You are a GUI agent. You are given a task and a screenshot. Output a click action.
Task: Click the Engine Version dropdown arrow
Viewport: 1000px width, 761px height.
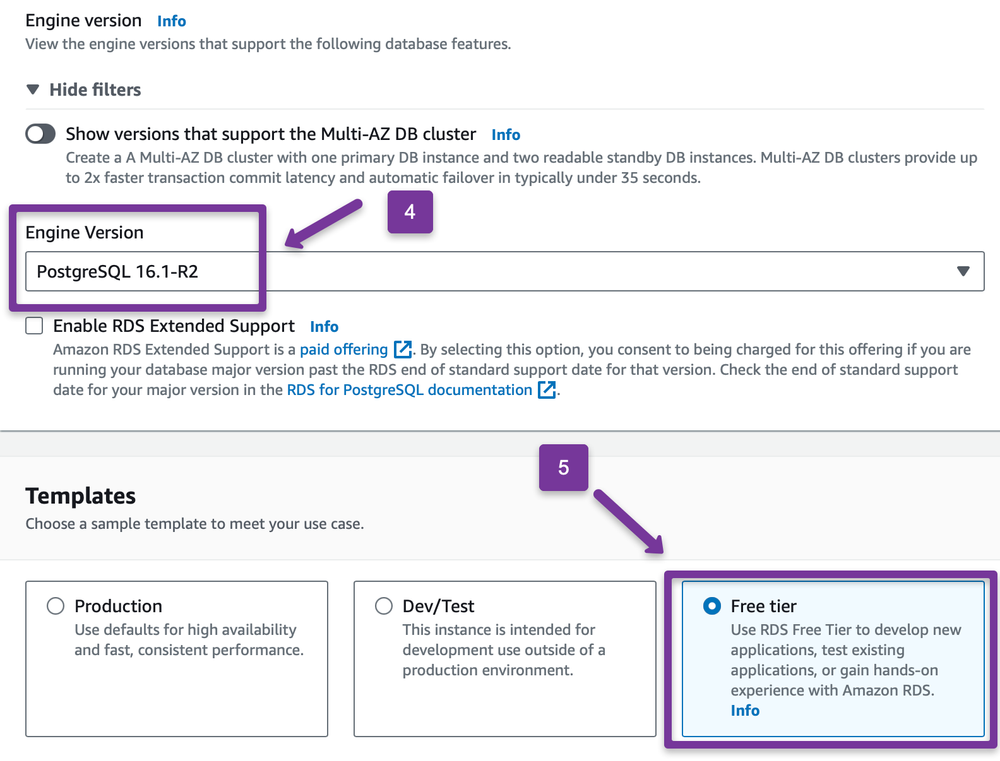click(963, 271)
